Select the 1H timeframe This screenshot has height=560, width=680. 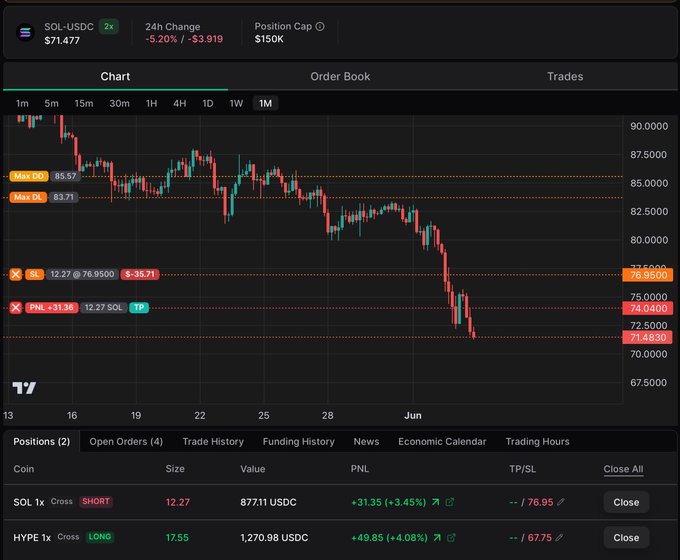pyautogui.click(x=151, y=103)
